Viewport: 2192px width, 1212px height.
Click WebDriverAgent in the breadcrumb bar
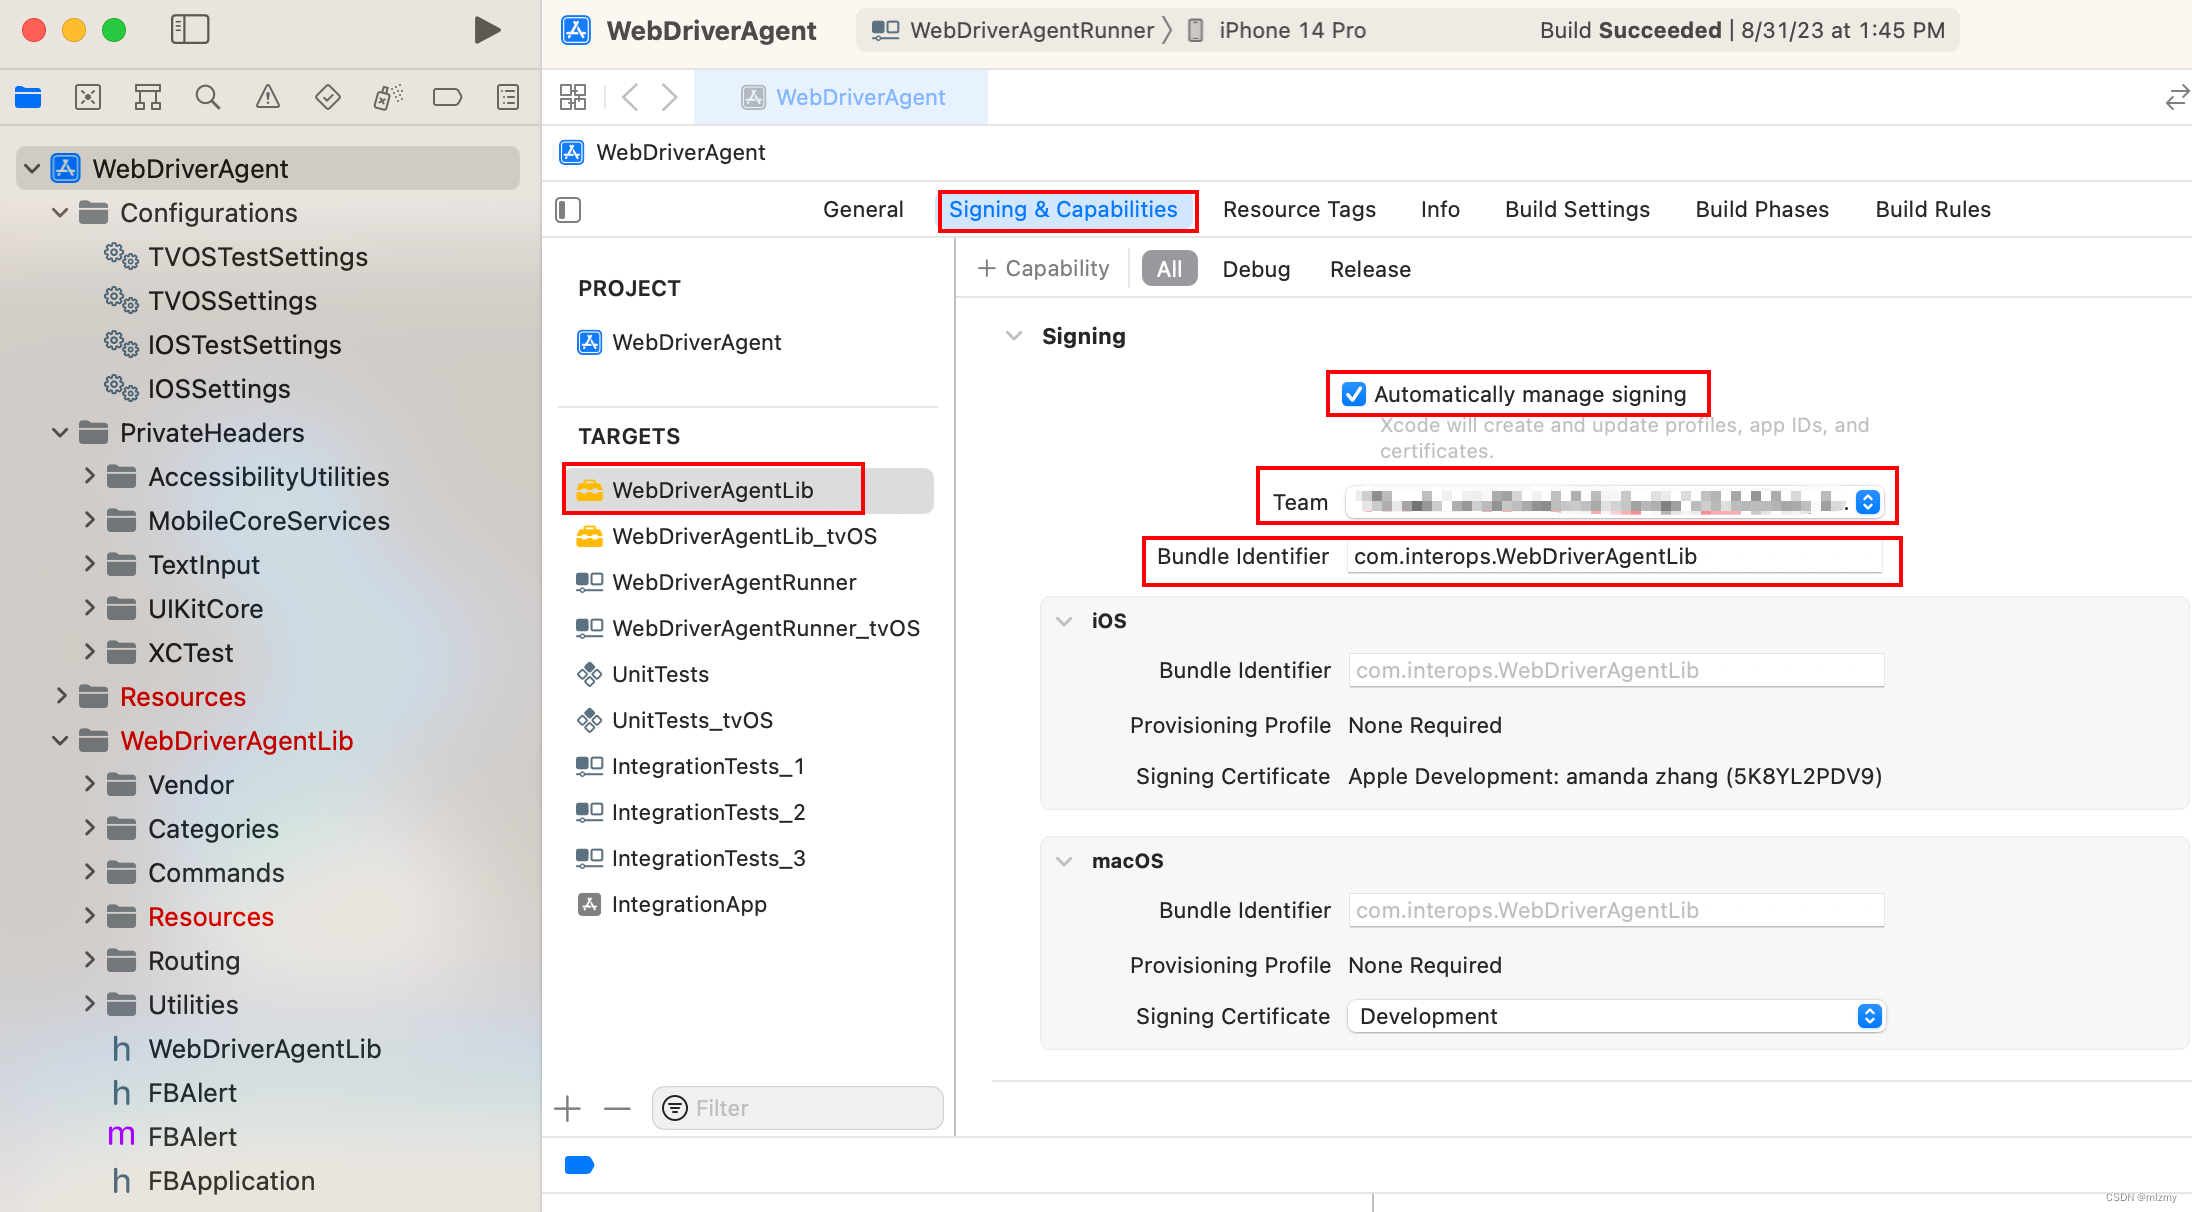(664, 152)
